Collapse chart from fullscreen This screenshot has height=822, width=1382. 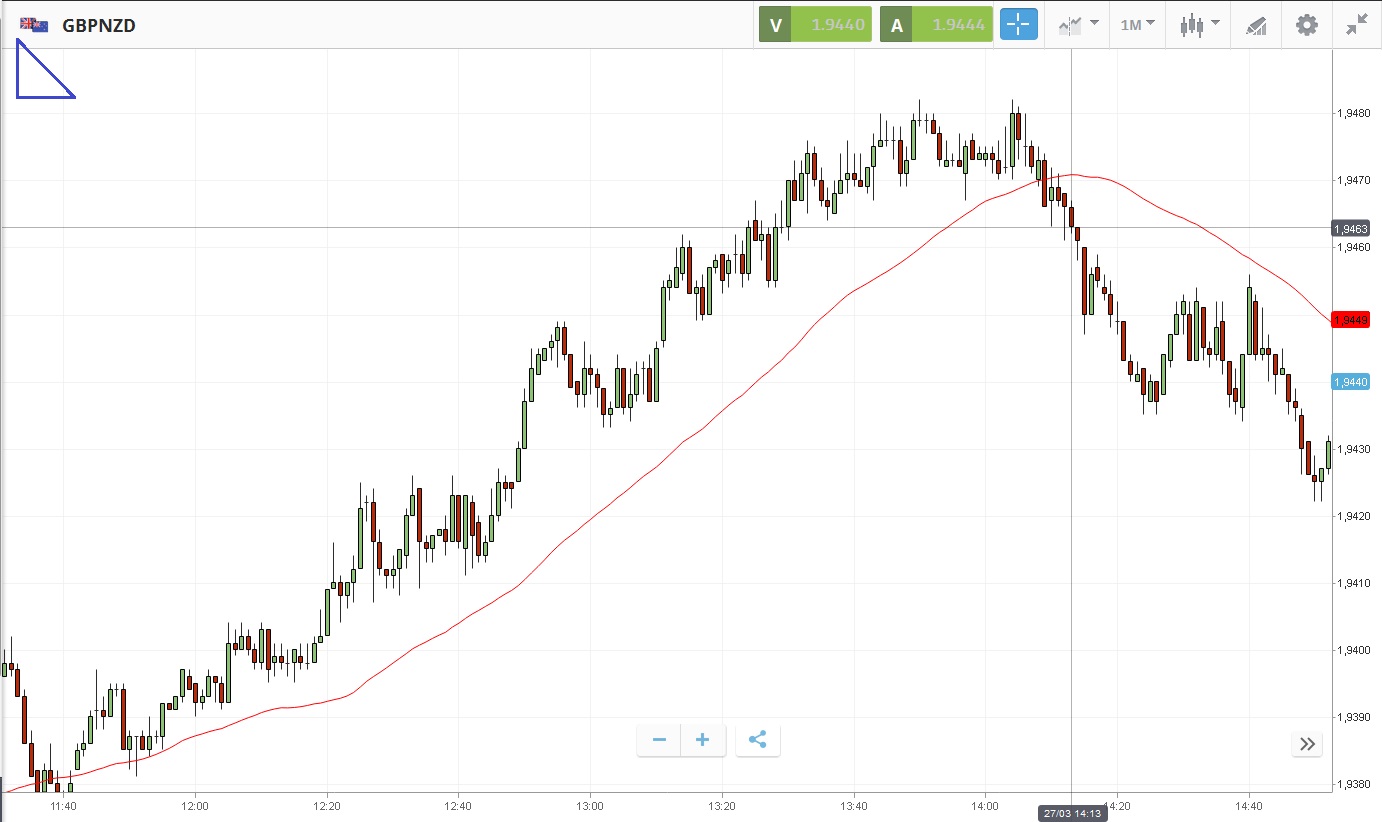click(x=1356, y=25)
